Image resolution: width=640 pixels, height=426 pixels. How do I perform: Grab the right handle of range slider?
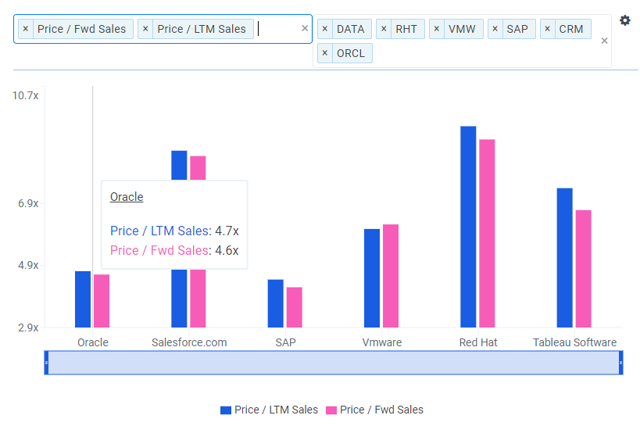pos(621,362)
